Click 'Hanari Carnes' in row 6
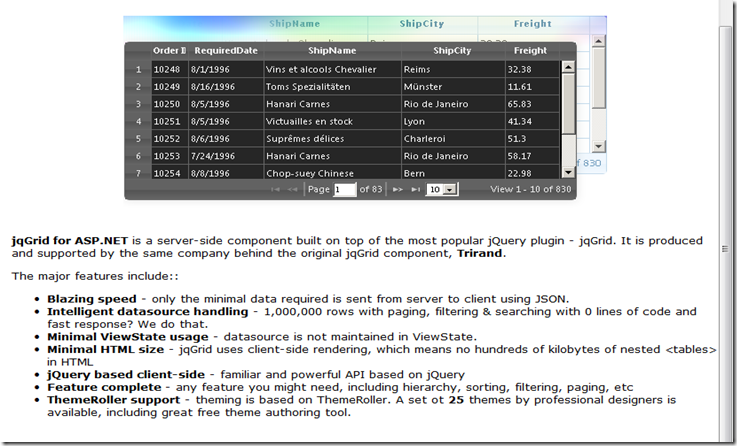This screenshot has width=737, height=446. click(333, 156)
